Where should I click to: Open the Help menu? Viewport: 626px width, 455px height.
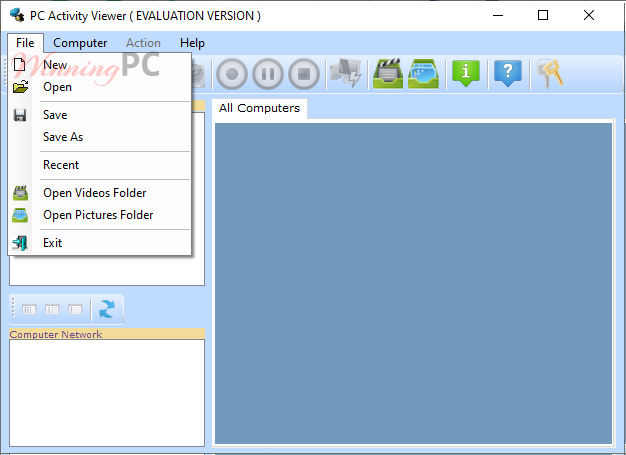[192, 43]
